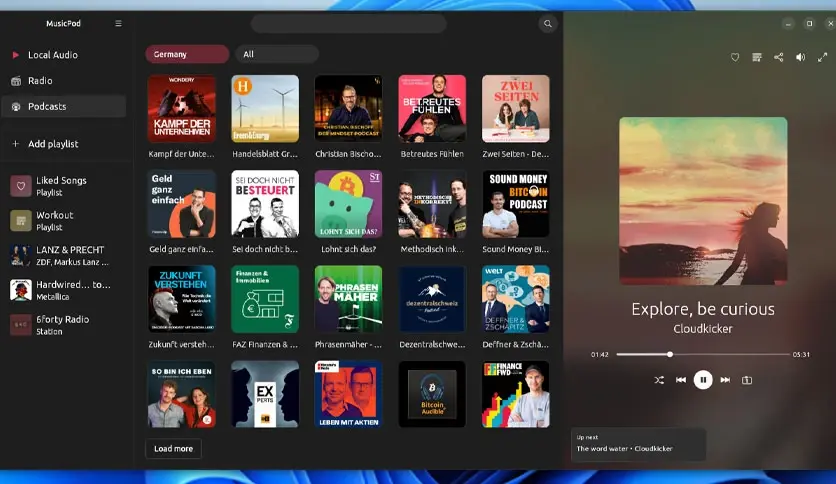Image resolution: width=836 pixels, height=484 pixels.
Task: Open the Lohnt sich das? podcast
Action: [349, 204]
